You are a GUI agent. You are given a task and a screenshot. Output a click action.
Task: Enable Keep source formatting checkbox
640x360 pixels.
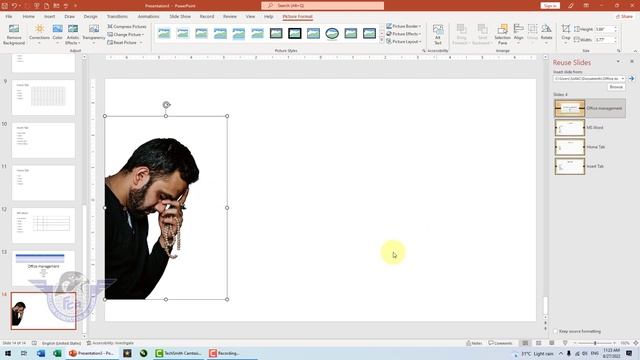(556, 331)
